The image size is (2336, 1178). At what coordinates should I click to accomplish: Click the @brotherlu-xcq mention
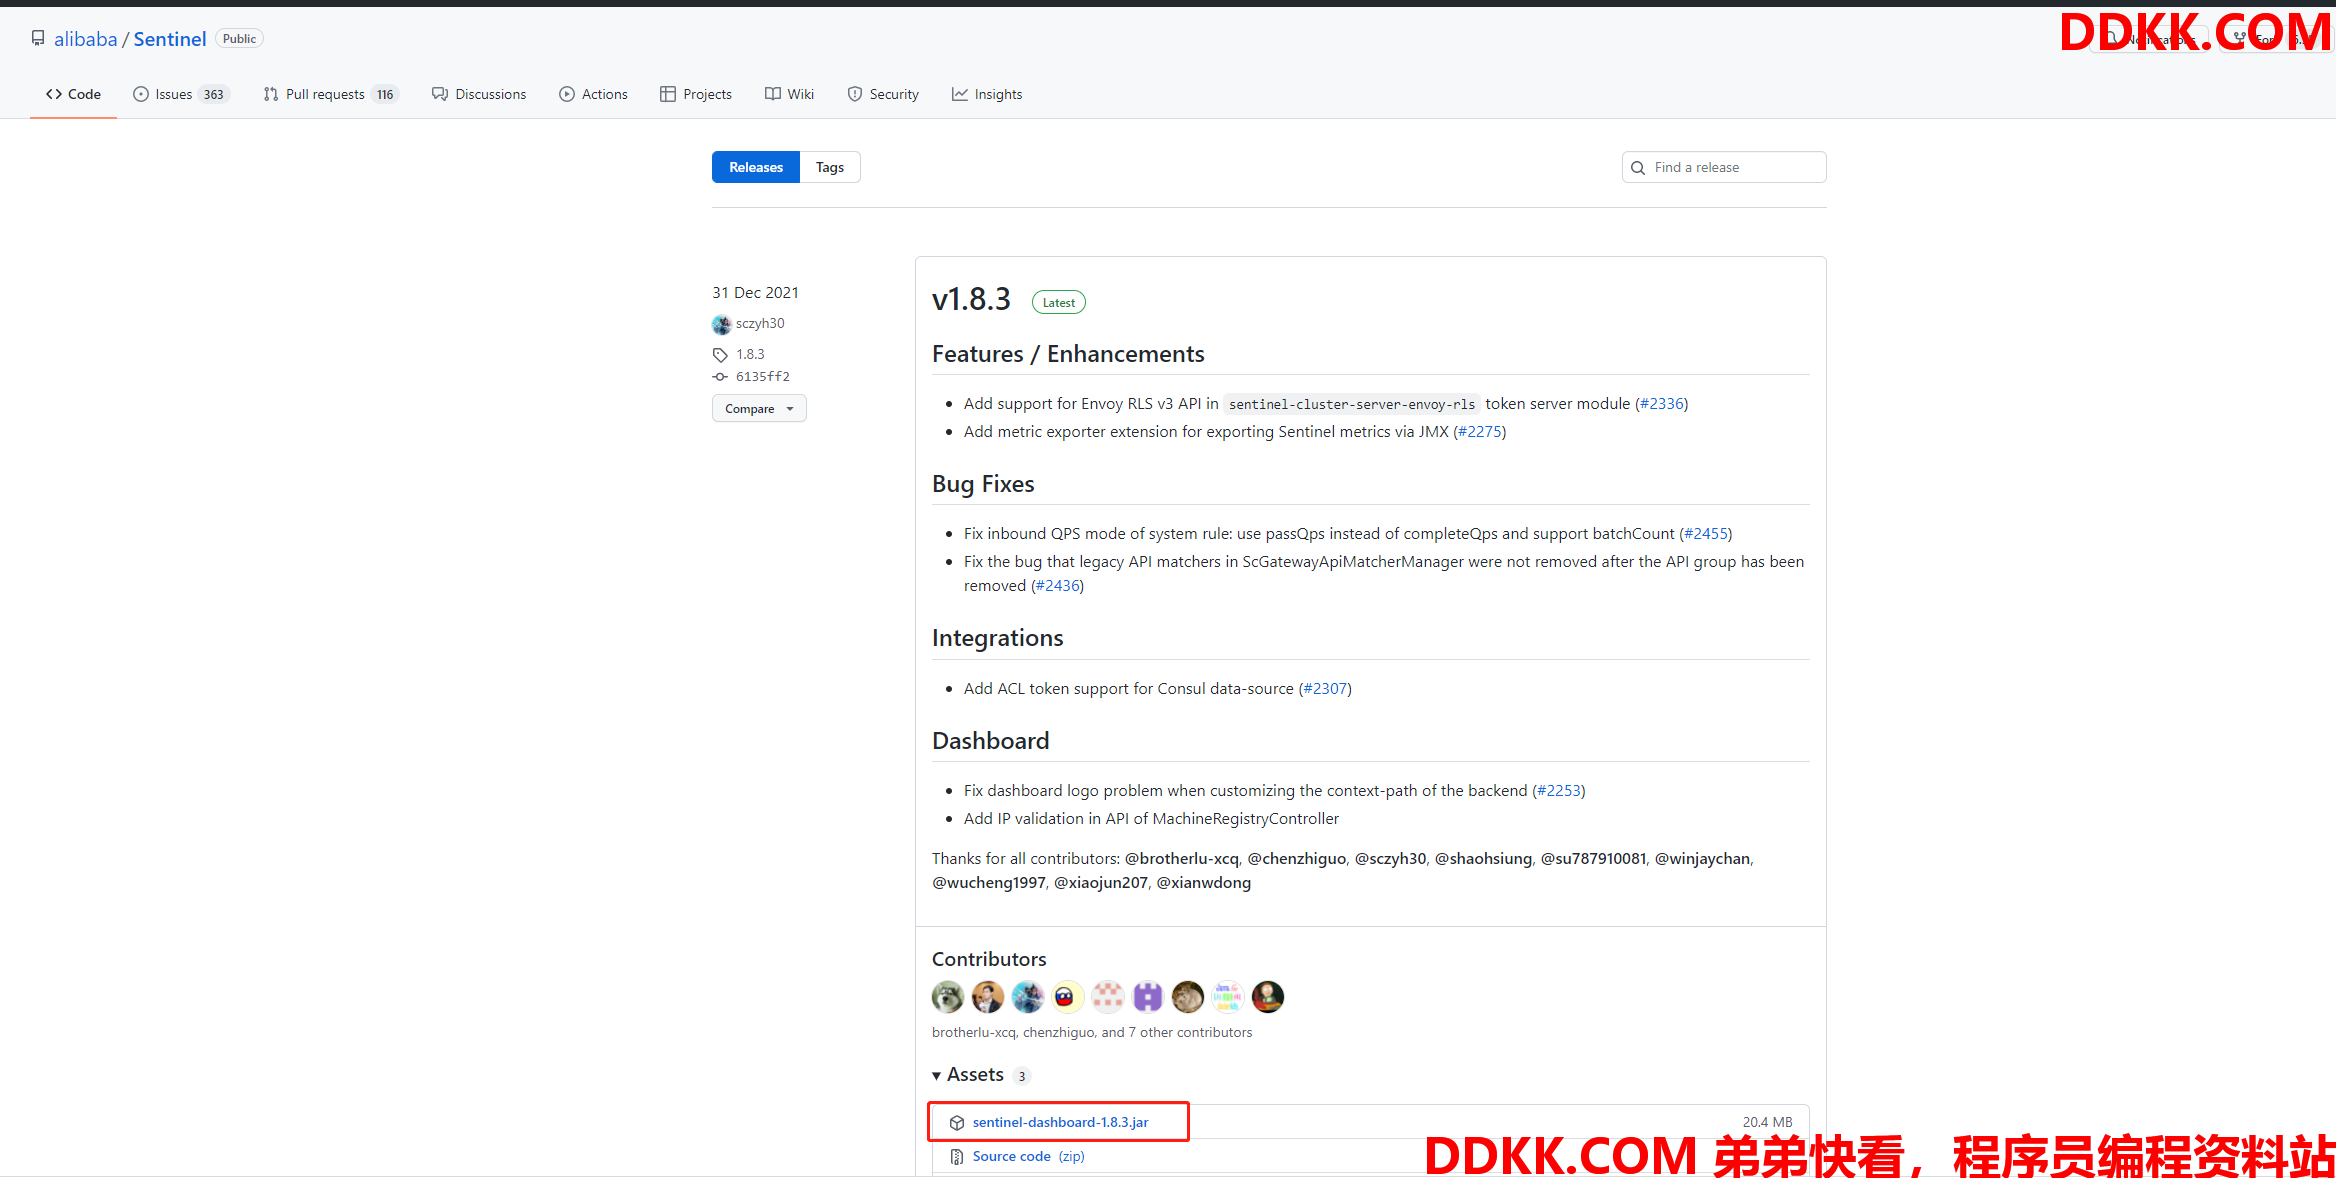click(x=1182, y=858)
